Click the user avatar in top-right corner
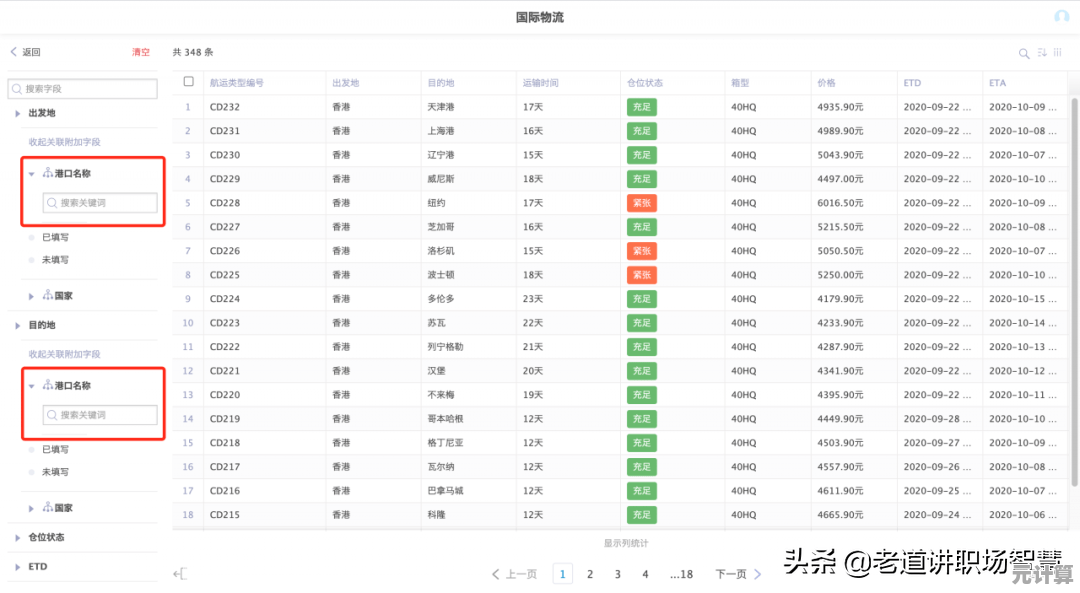1080x593 pixels. tap(1061, 17)
